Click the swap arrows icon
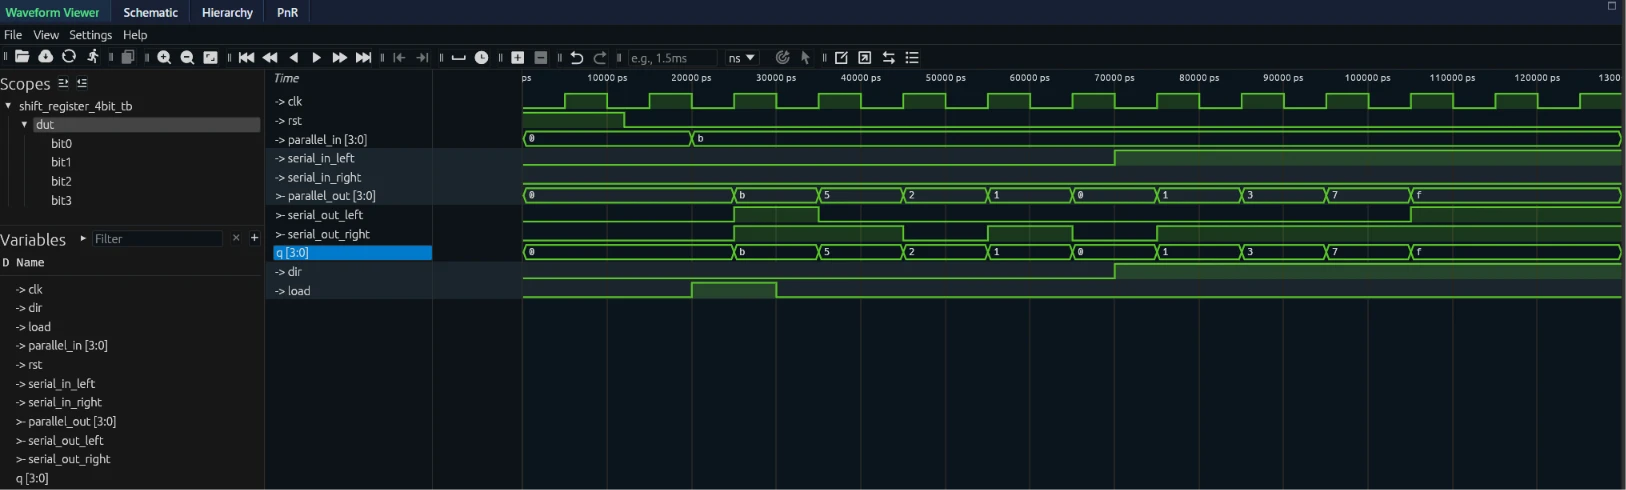 pyautogui.click(x=888, y=57)
